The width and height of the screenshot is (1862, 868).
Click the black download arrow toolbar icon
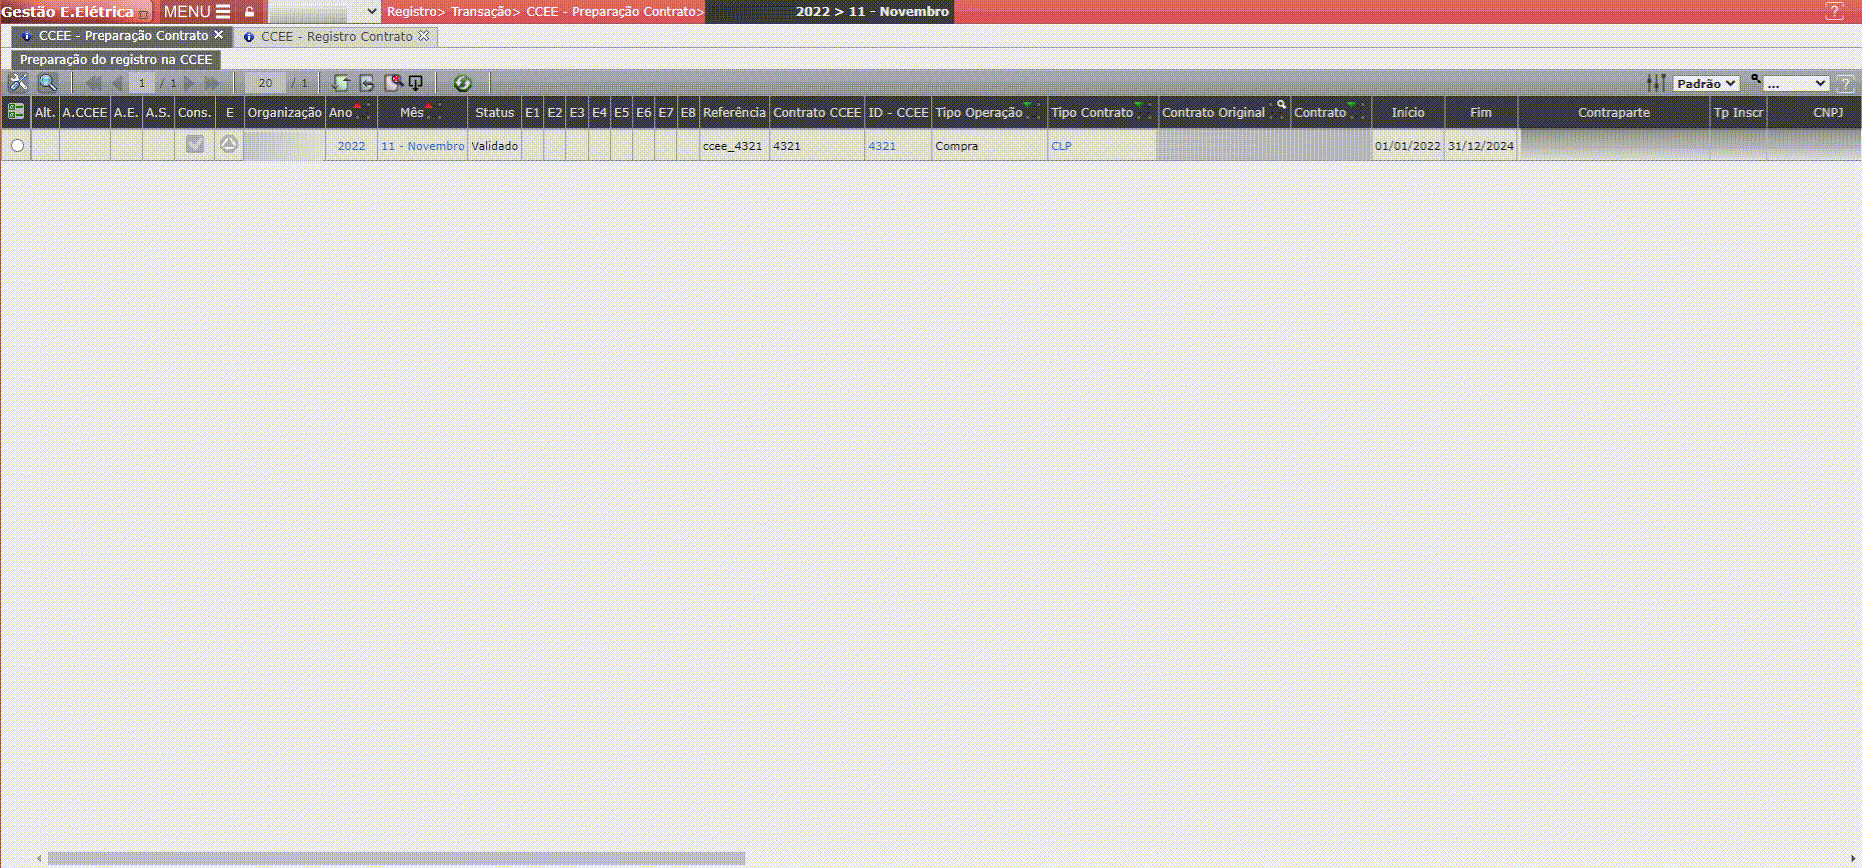click(x=416, y=83)
